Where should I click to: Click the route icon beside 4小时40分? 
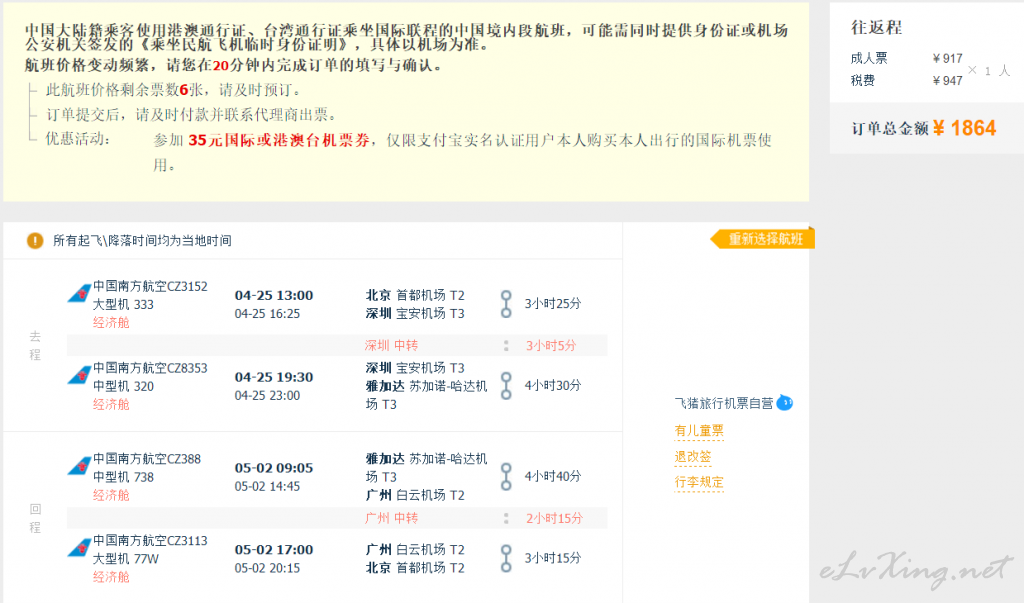[506, 476]
